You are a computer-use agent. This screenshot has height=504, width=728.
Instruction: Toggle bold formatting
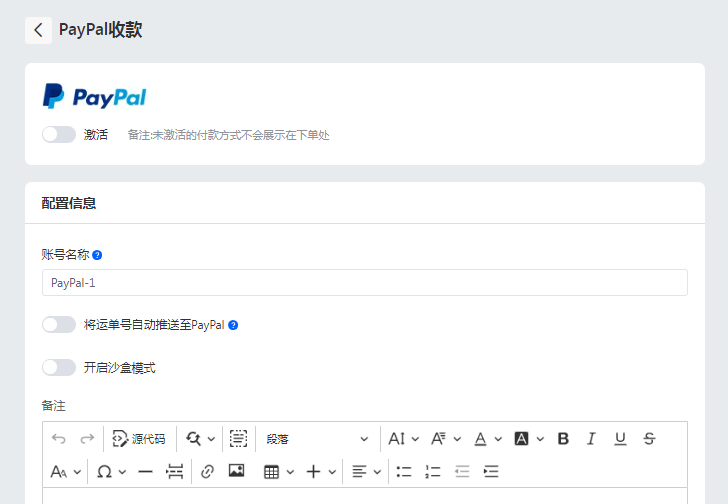coord(563,439)
